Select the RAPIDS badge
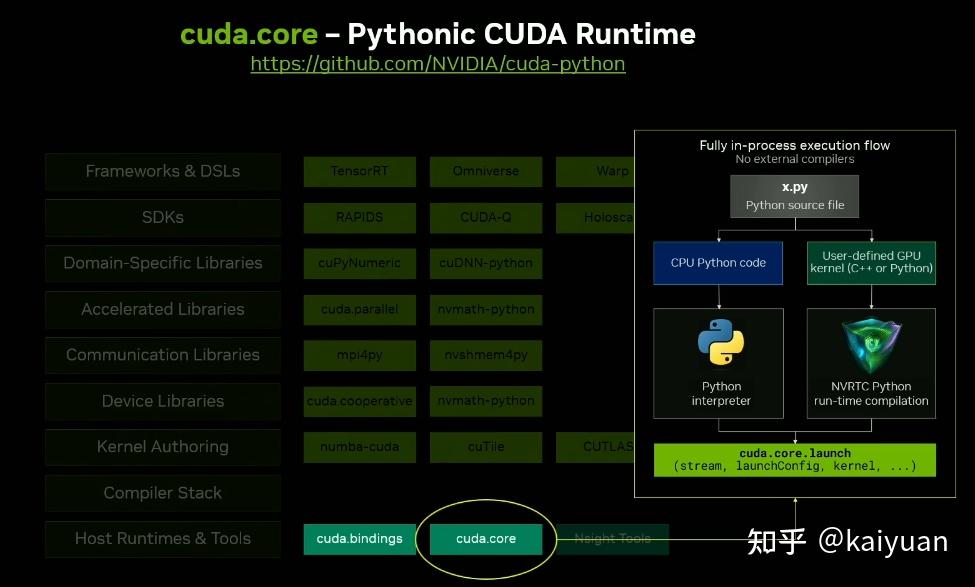Image resolution: width=975 pixels, height=587 pixels. pos(359,217)
